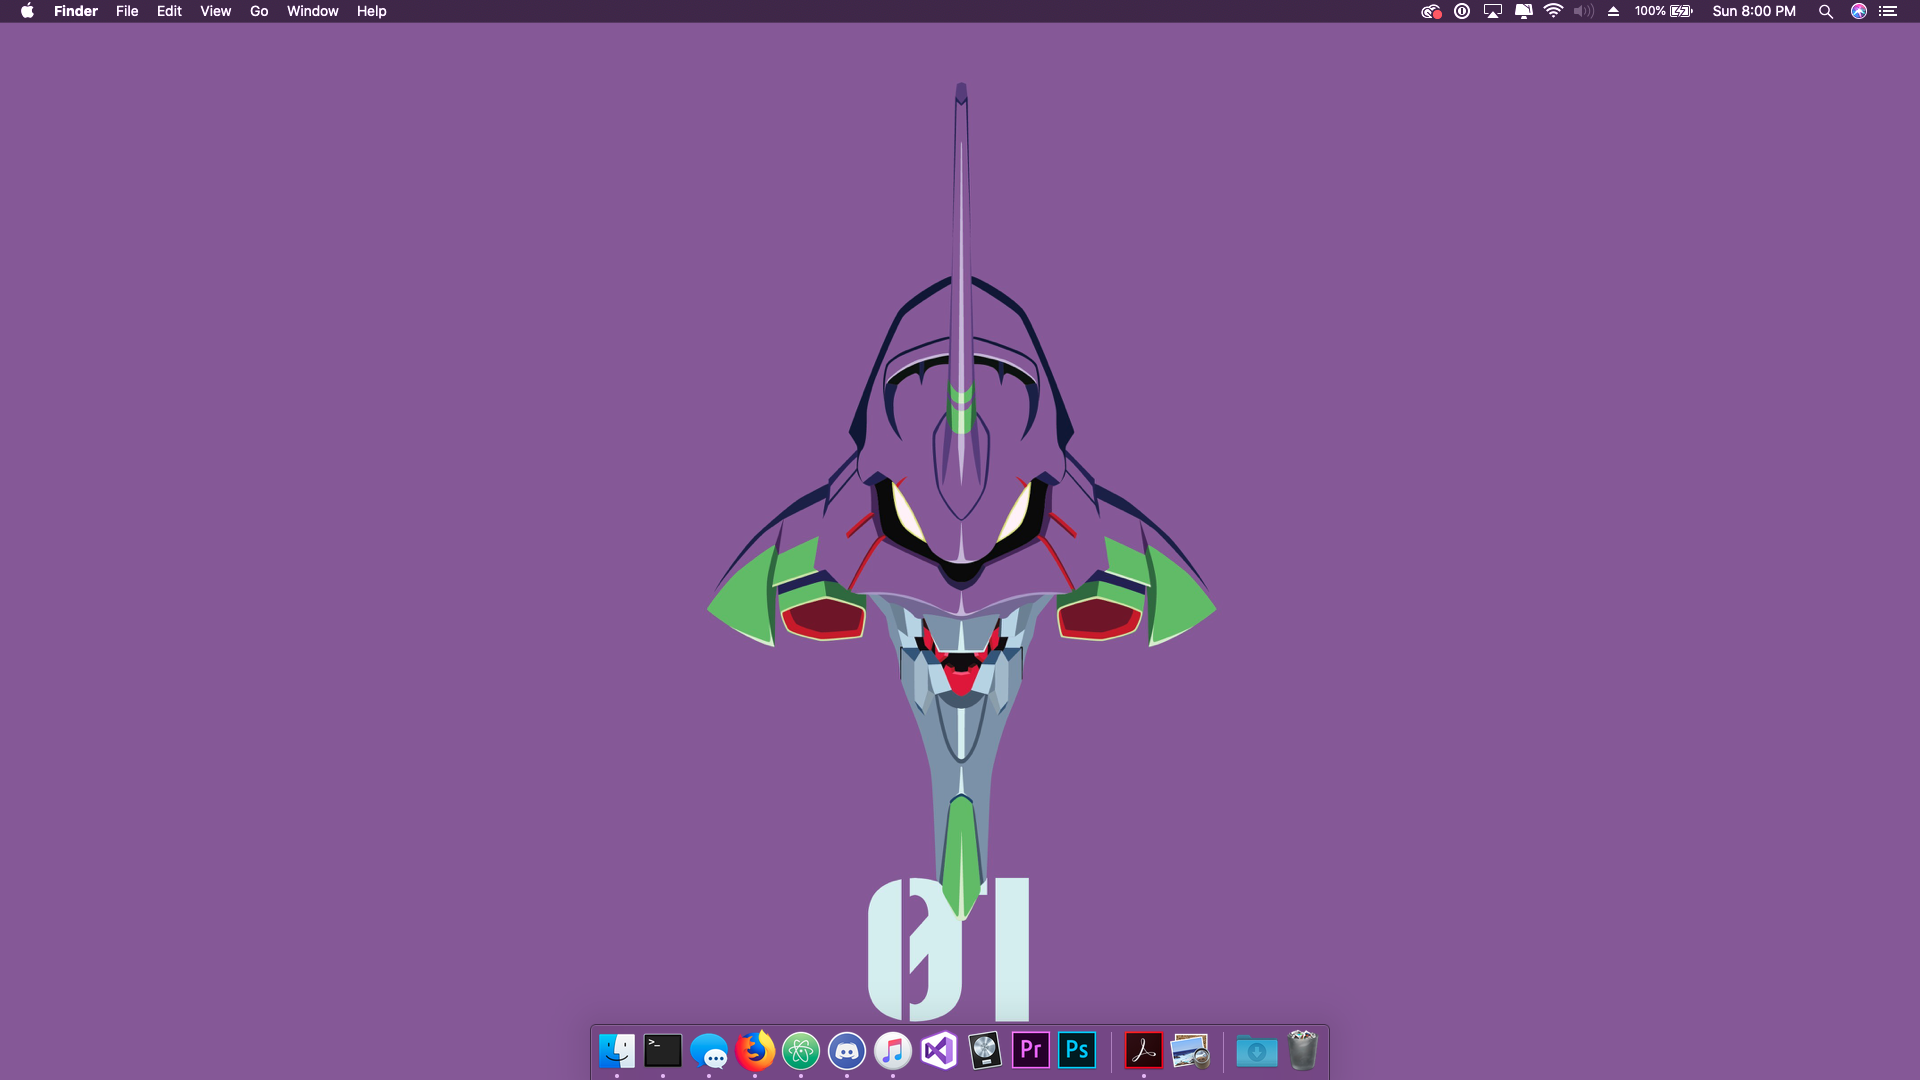Open Messages app in the Dock
The width and height of the screenshot is (1920, 1080).
709,1051
